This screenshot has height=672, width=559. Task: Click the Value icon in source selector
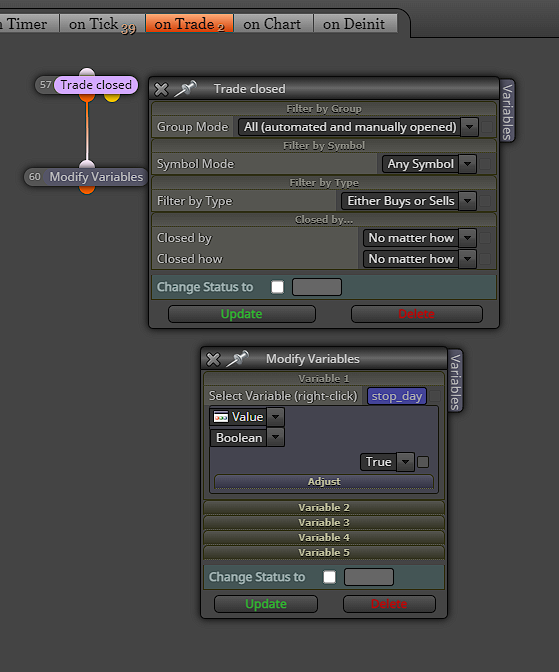pos(221,417)
